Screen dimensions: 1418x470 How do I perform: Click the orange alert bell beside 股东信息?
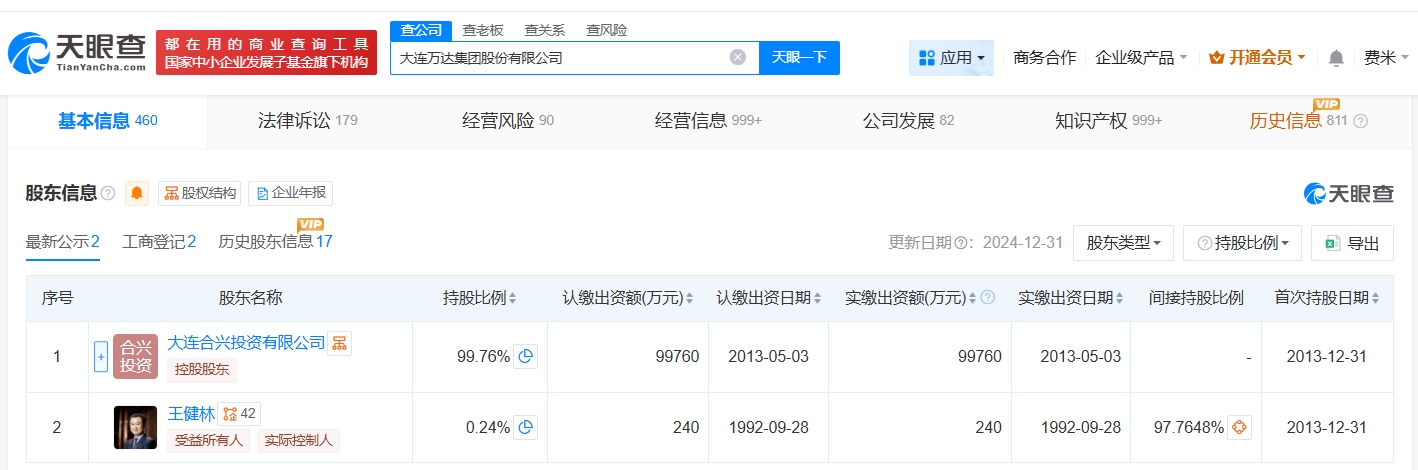[x=137, y=193]
